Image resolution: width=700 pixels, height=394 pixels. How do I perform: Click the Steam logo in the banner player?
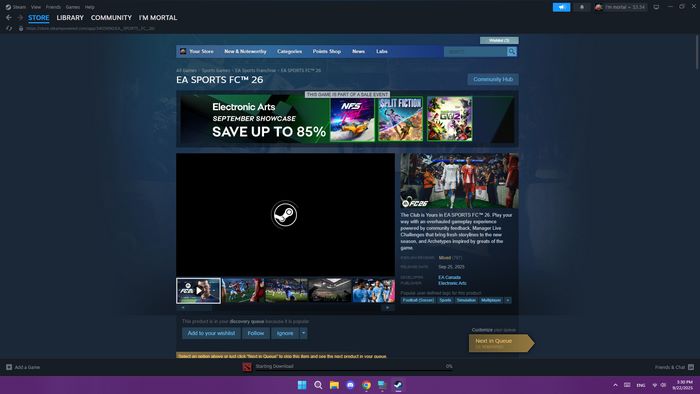click(285, 215)
